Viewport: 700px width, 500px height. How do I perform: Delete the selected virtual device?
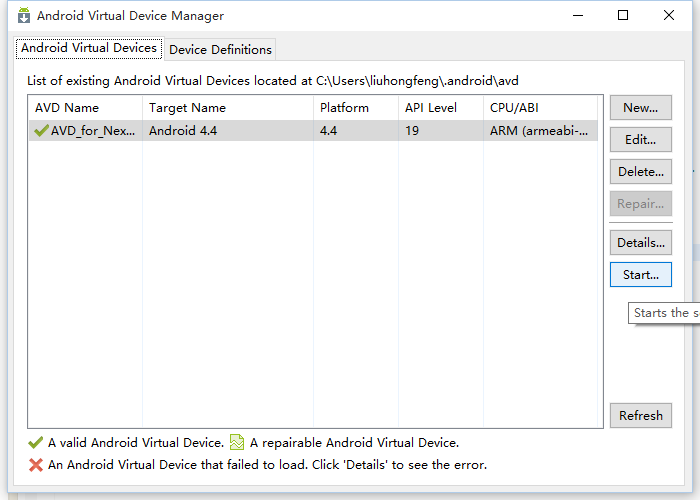(x=640, y=172)
